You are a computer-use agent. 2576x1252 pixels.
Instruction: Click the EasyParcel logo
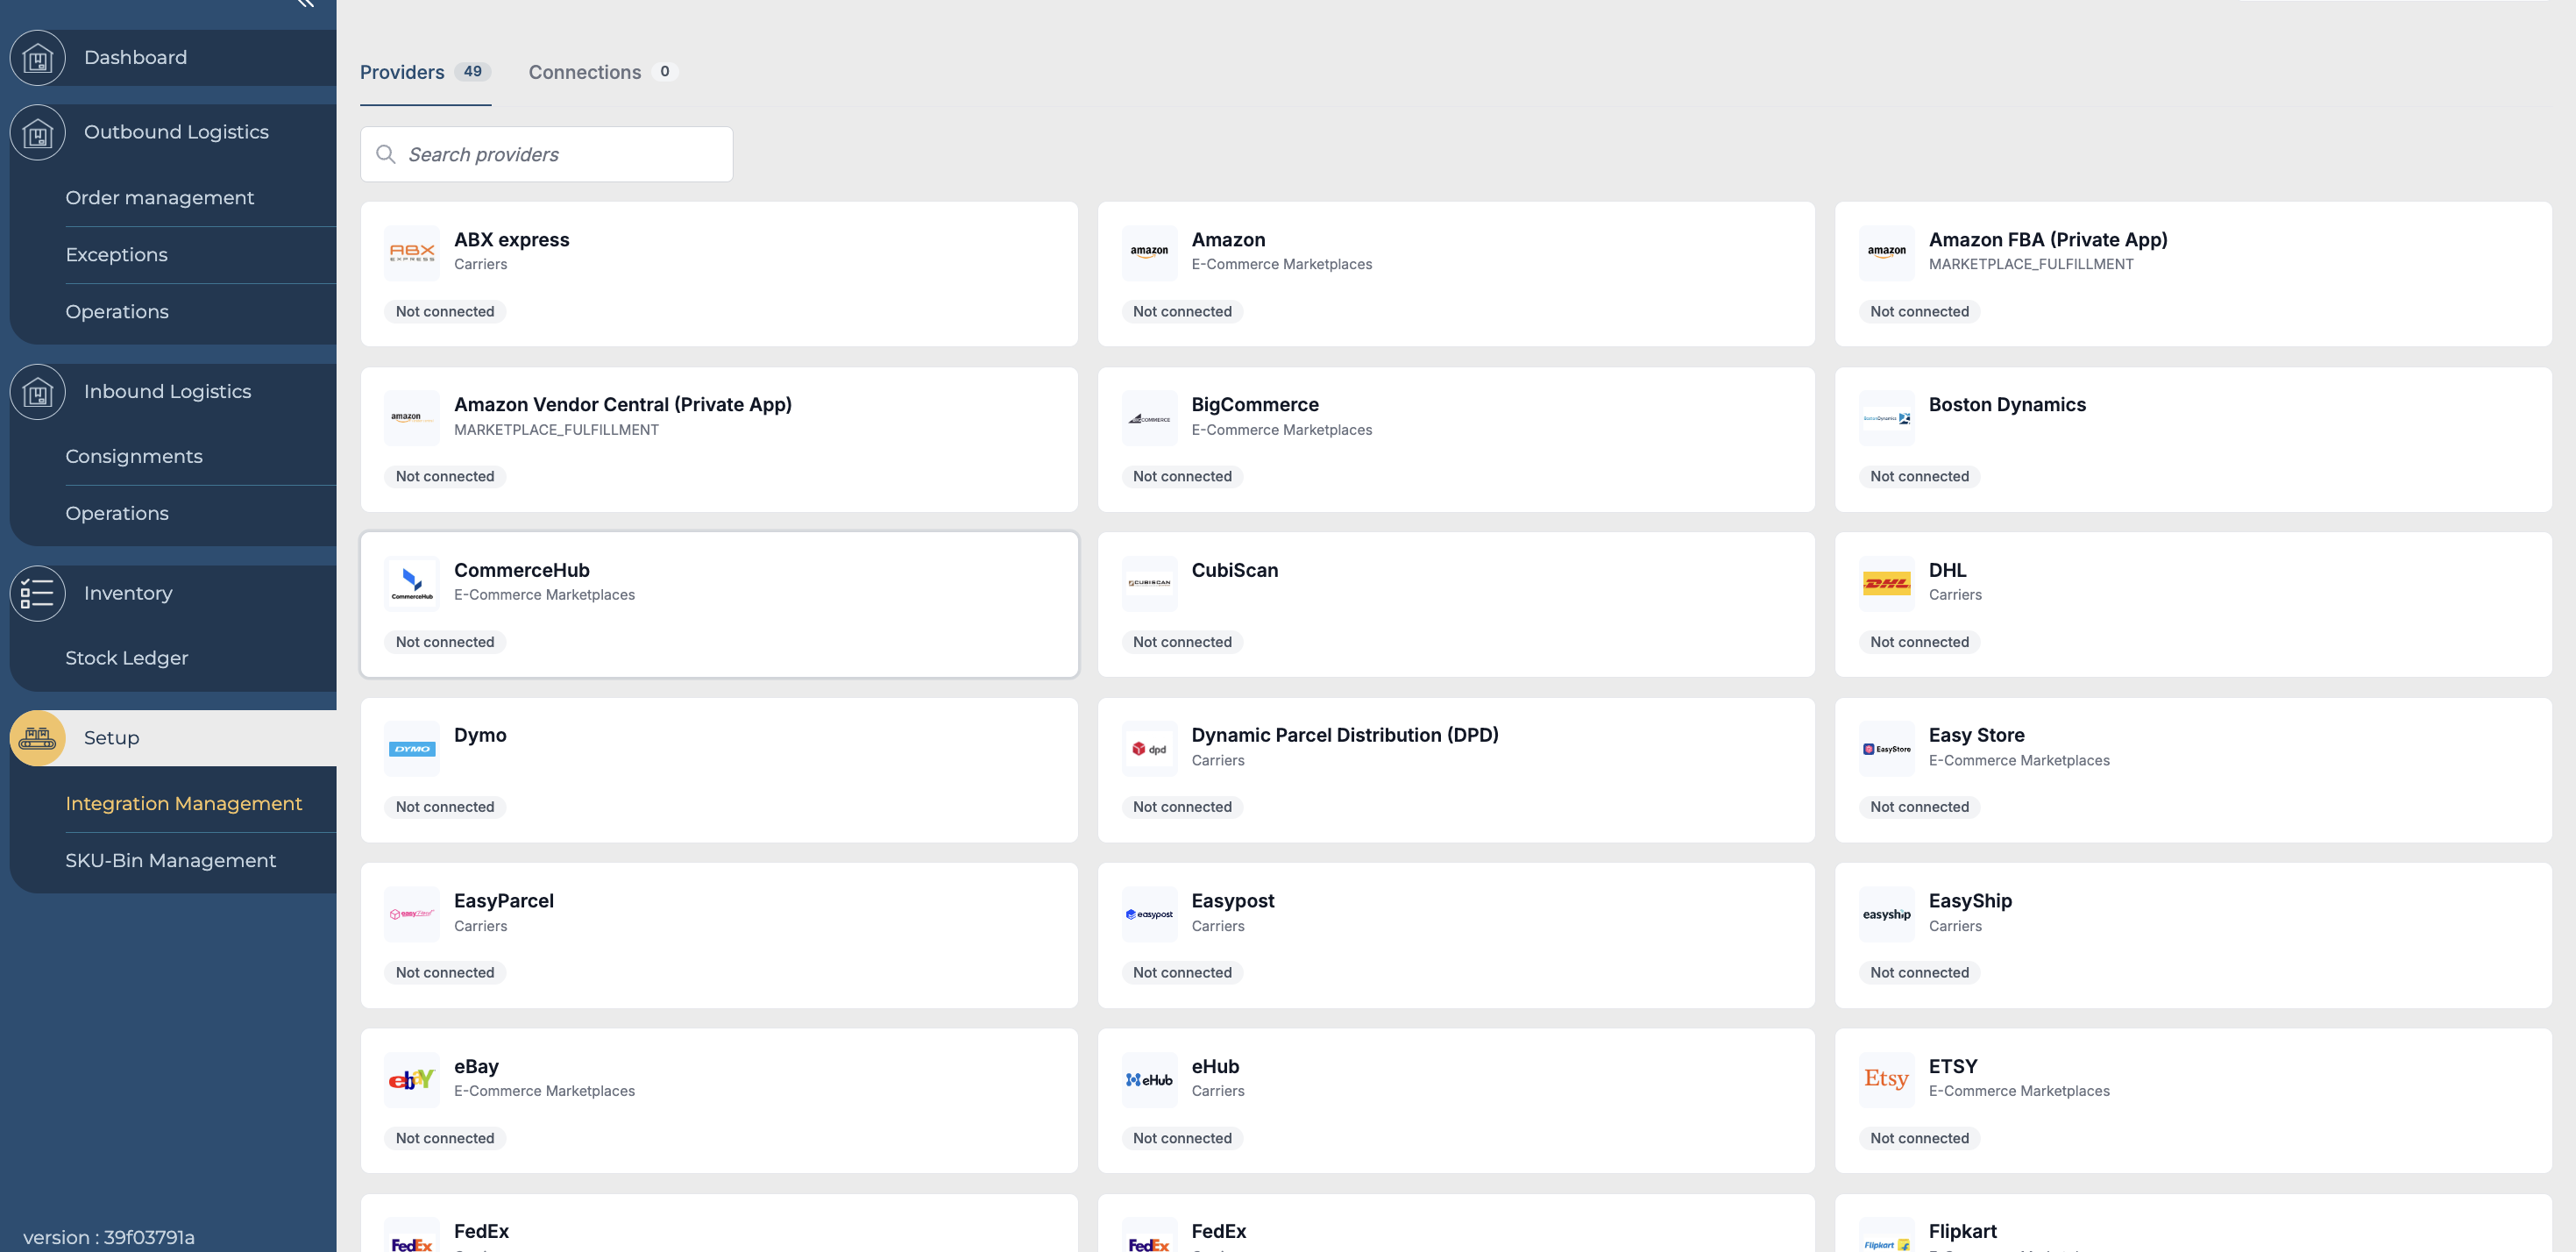click(x=412, y=914)
